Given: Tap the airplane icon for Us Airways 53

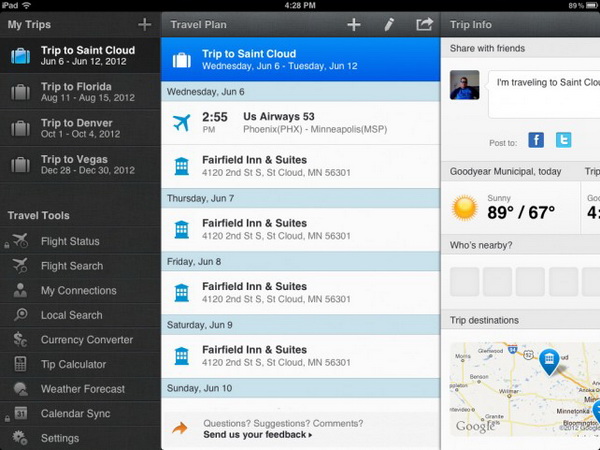Looking at the screenshot, I should (x=181, y=123).
